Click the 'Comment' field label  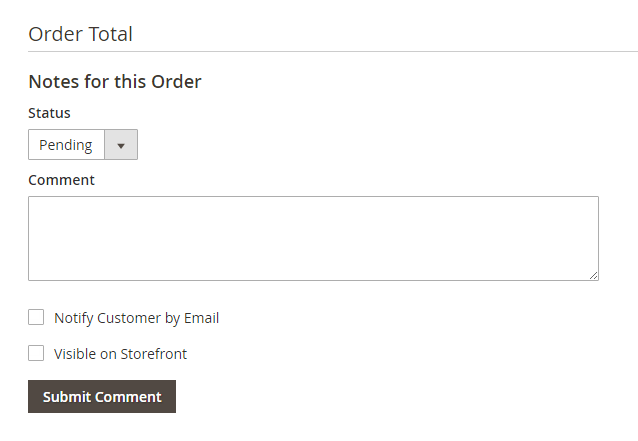[61, 180]
